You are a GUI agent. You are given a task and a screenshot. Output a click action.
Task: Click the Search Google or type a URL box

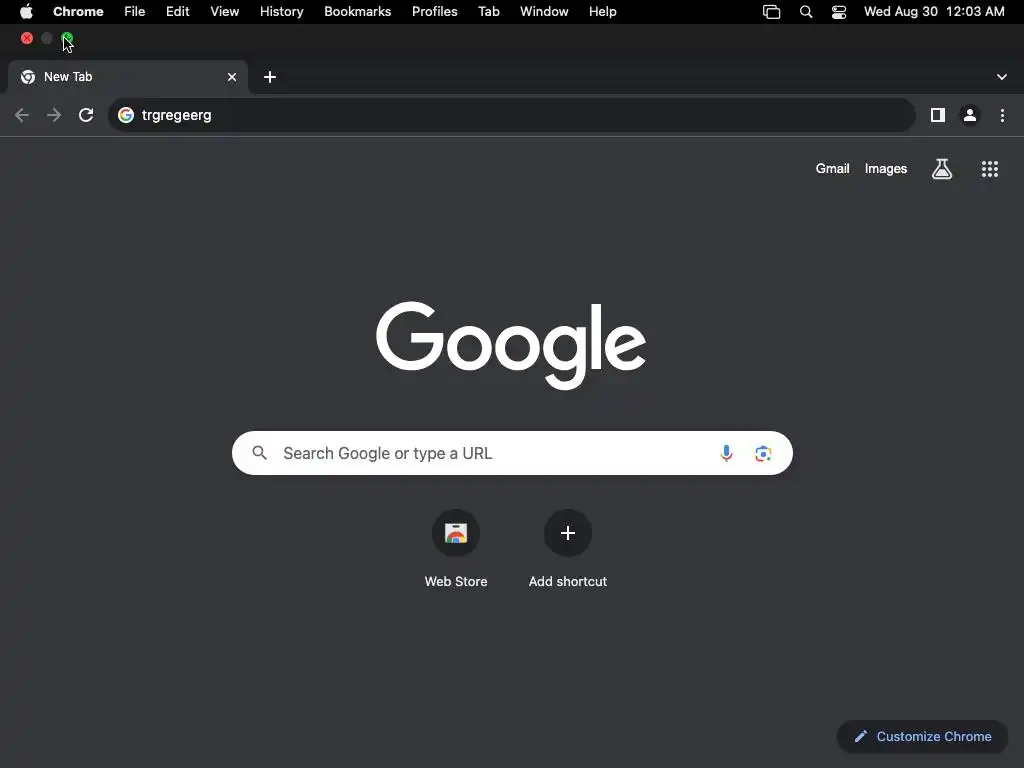tap(512, 453)
